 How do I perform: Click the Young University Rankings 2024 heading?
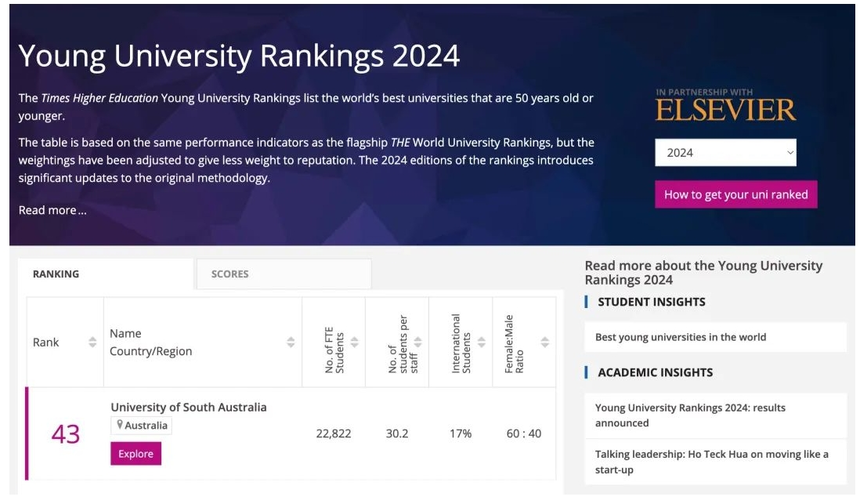pos(239,56)
